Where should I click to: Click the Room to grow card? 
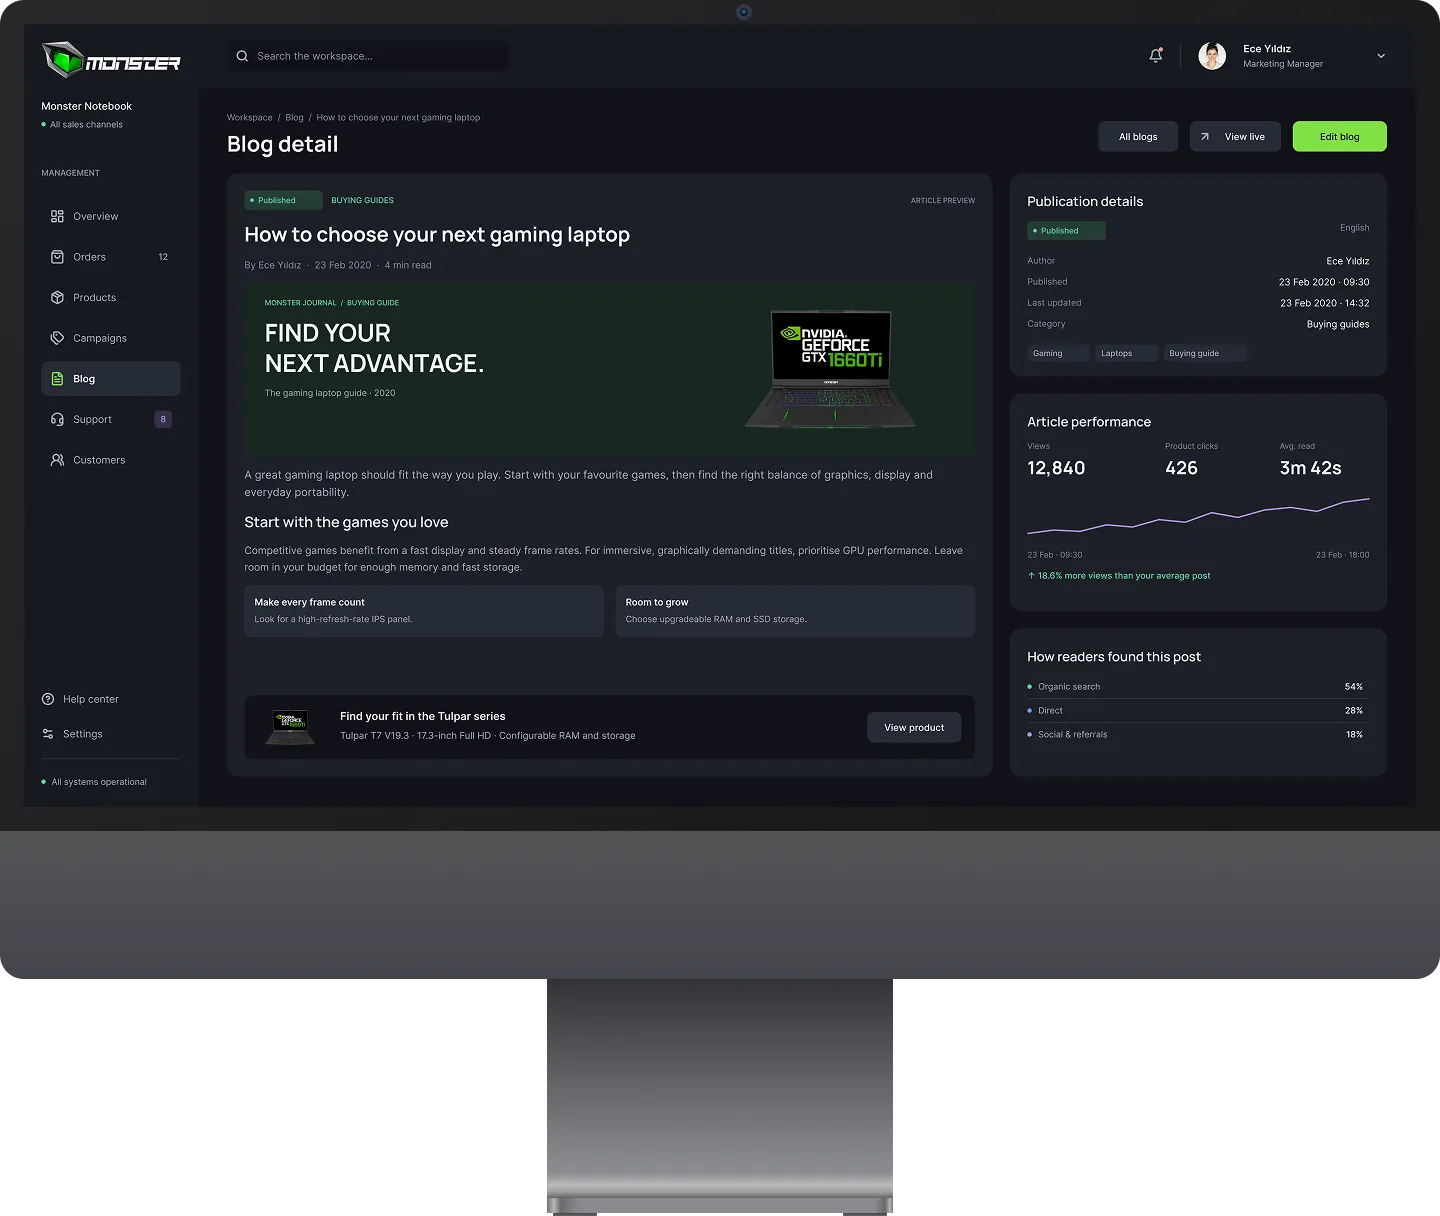[795, 611]
